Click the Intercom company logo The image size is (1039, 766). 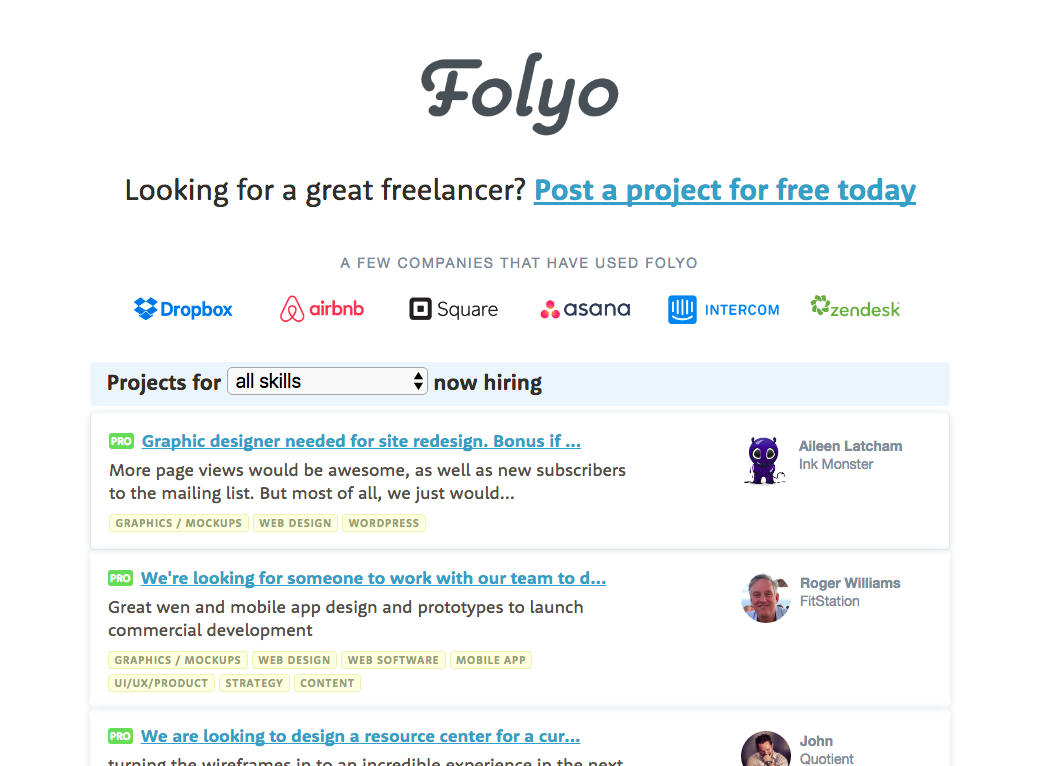723,309
